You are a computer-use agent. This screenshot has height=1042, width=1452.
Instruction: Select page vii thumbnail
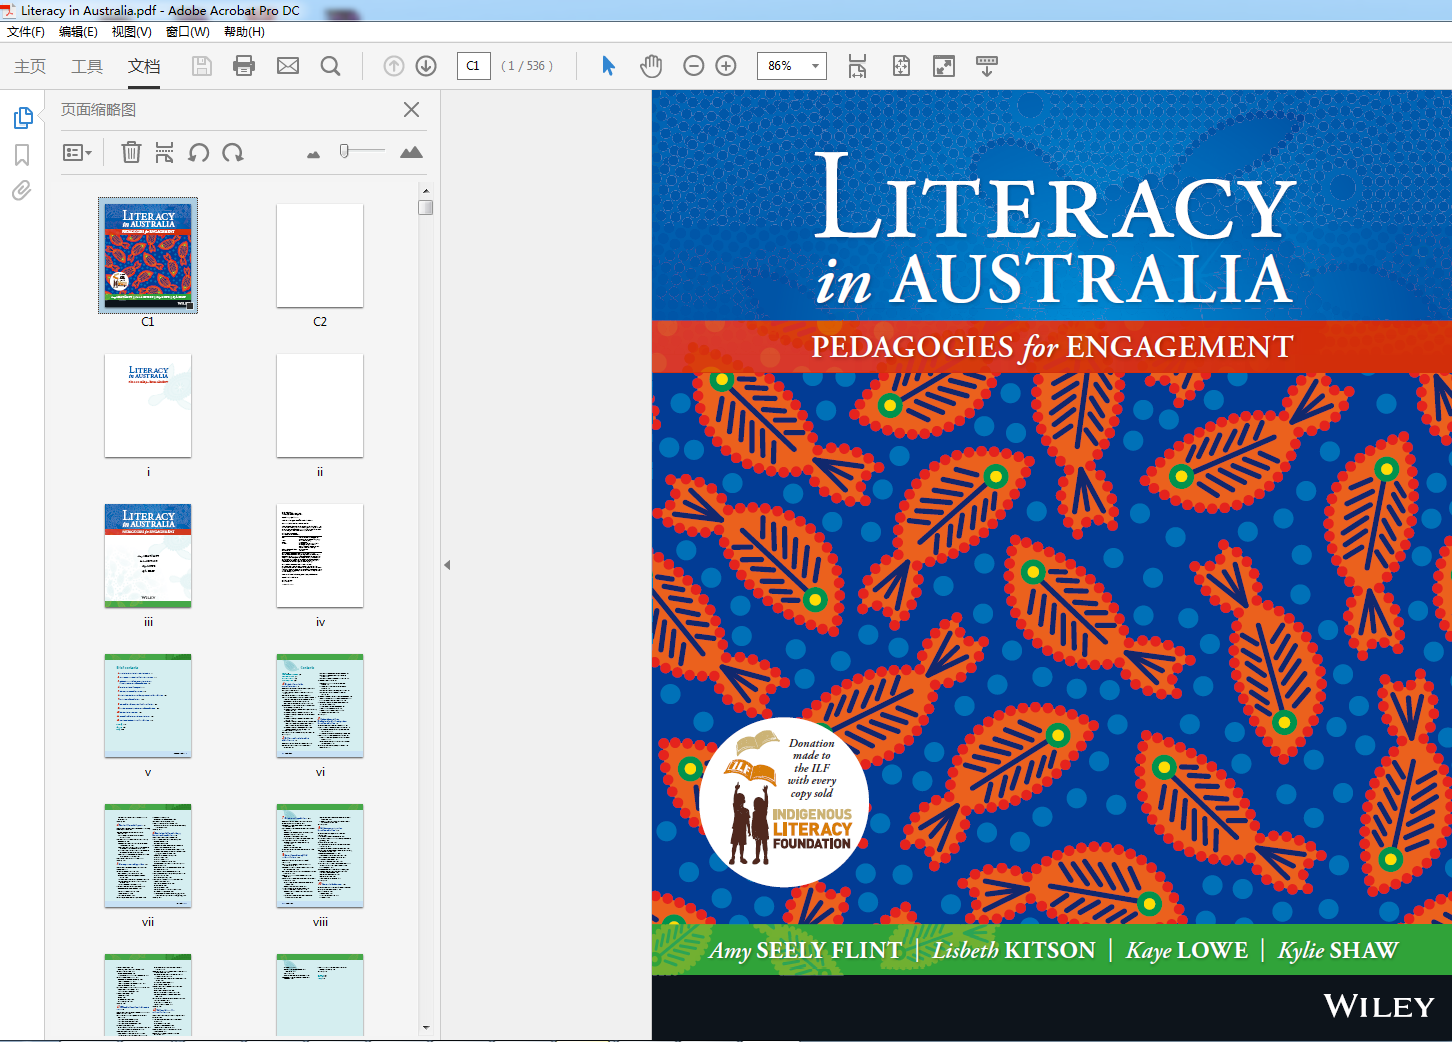[148, 856]
